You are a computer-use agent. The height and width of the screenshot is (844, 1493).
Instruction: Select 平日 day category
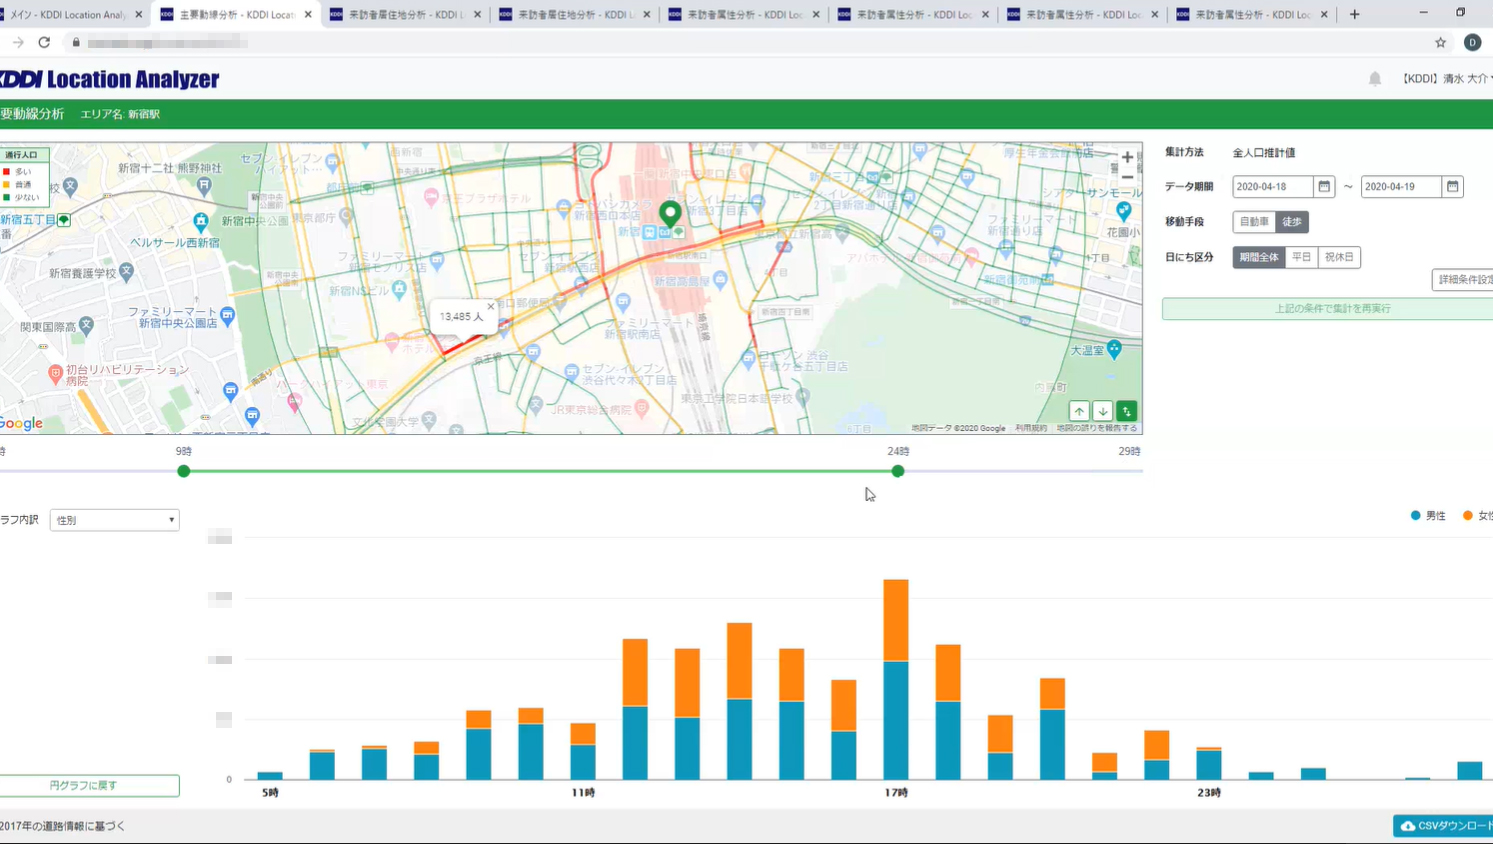(x=1301, y=257)
